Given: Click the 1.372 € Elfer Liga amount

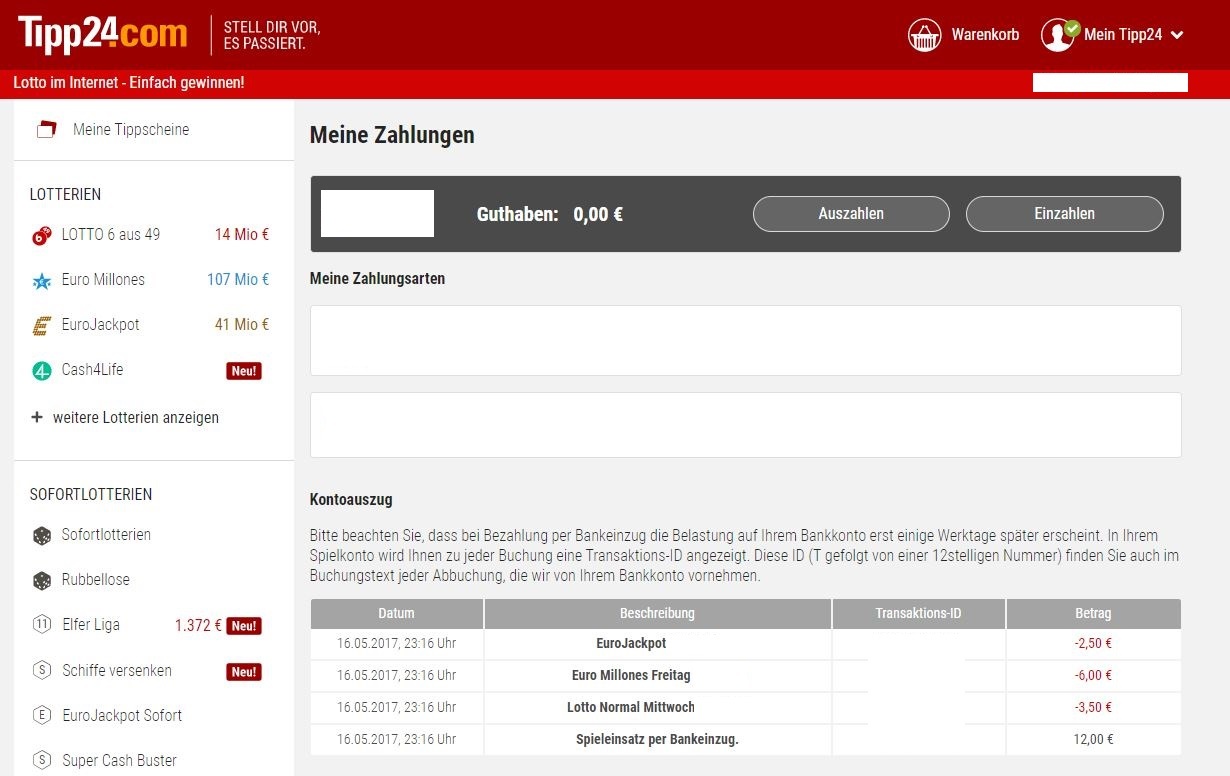Looking at the screenshot, I should [198, 625].
